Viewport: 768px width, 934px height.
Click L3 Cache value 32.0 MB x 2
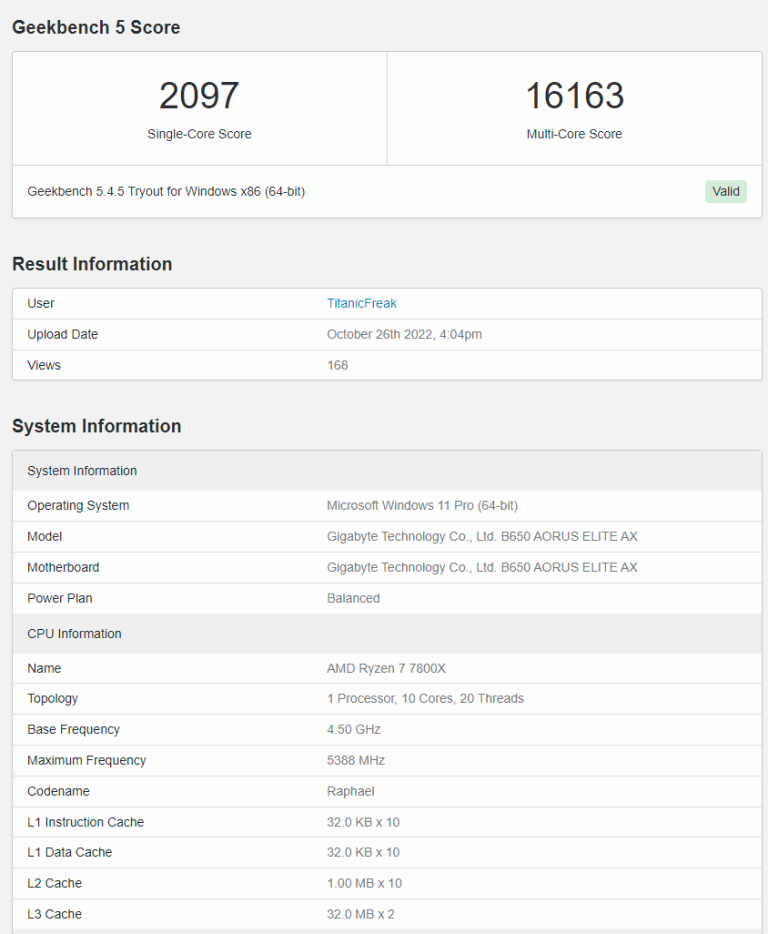point(360,914)
